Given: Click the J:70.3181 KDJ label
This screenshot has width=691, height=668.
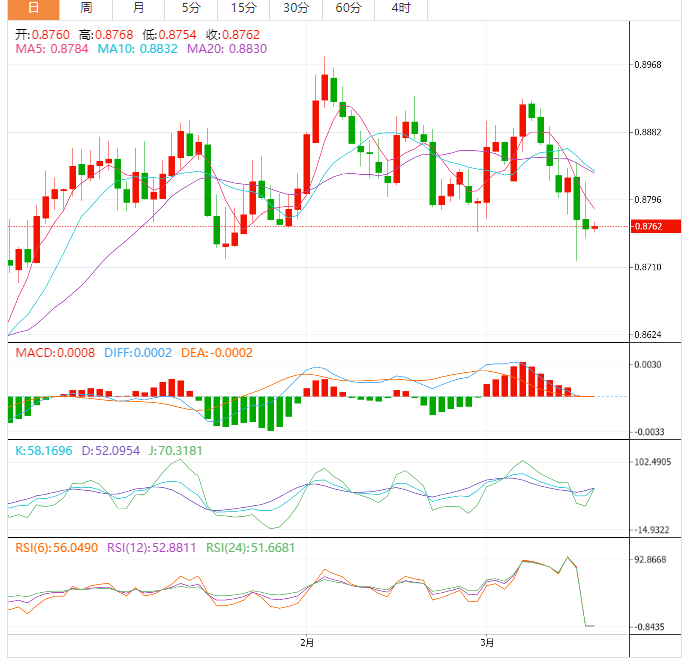Looking at the screenshot, I should [x=175, y=451].
